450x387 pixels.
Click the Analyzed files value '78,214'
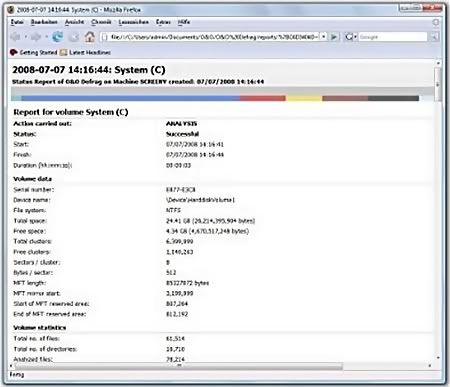[175, 359]
